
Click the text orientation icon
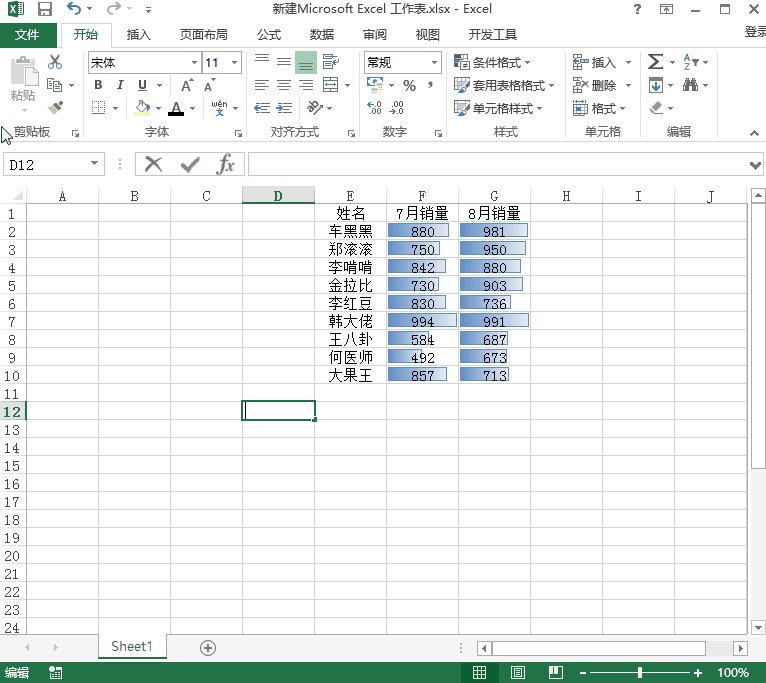pos(315,108)
